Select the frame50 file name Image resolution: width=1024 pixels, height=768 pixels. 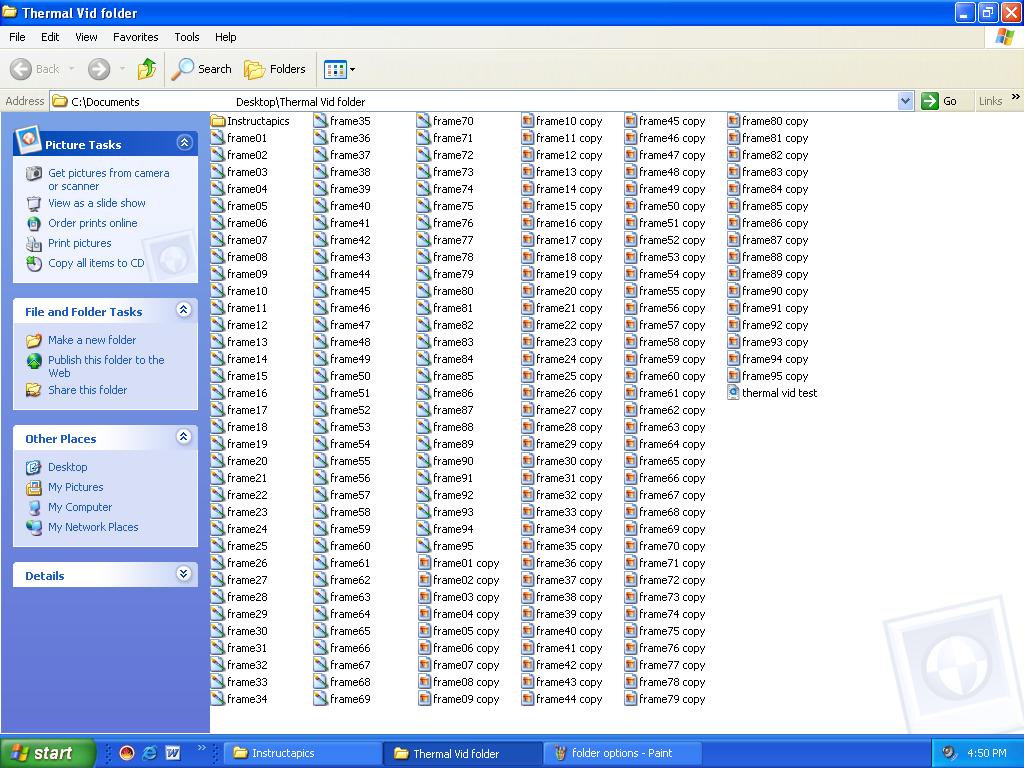click(x=350, y=376)
